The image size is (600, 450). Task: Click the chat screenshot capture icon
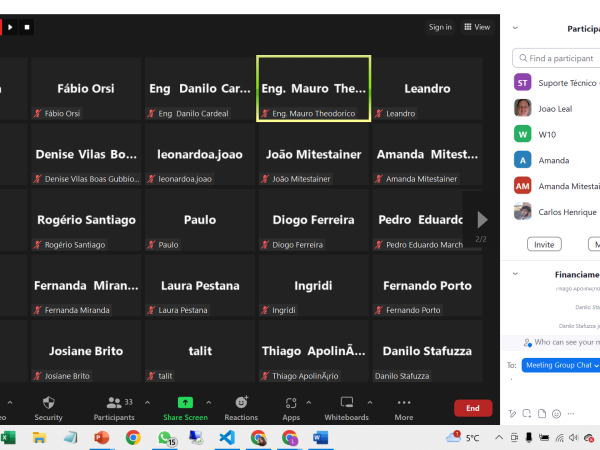tap(527, 414)
